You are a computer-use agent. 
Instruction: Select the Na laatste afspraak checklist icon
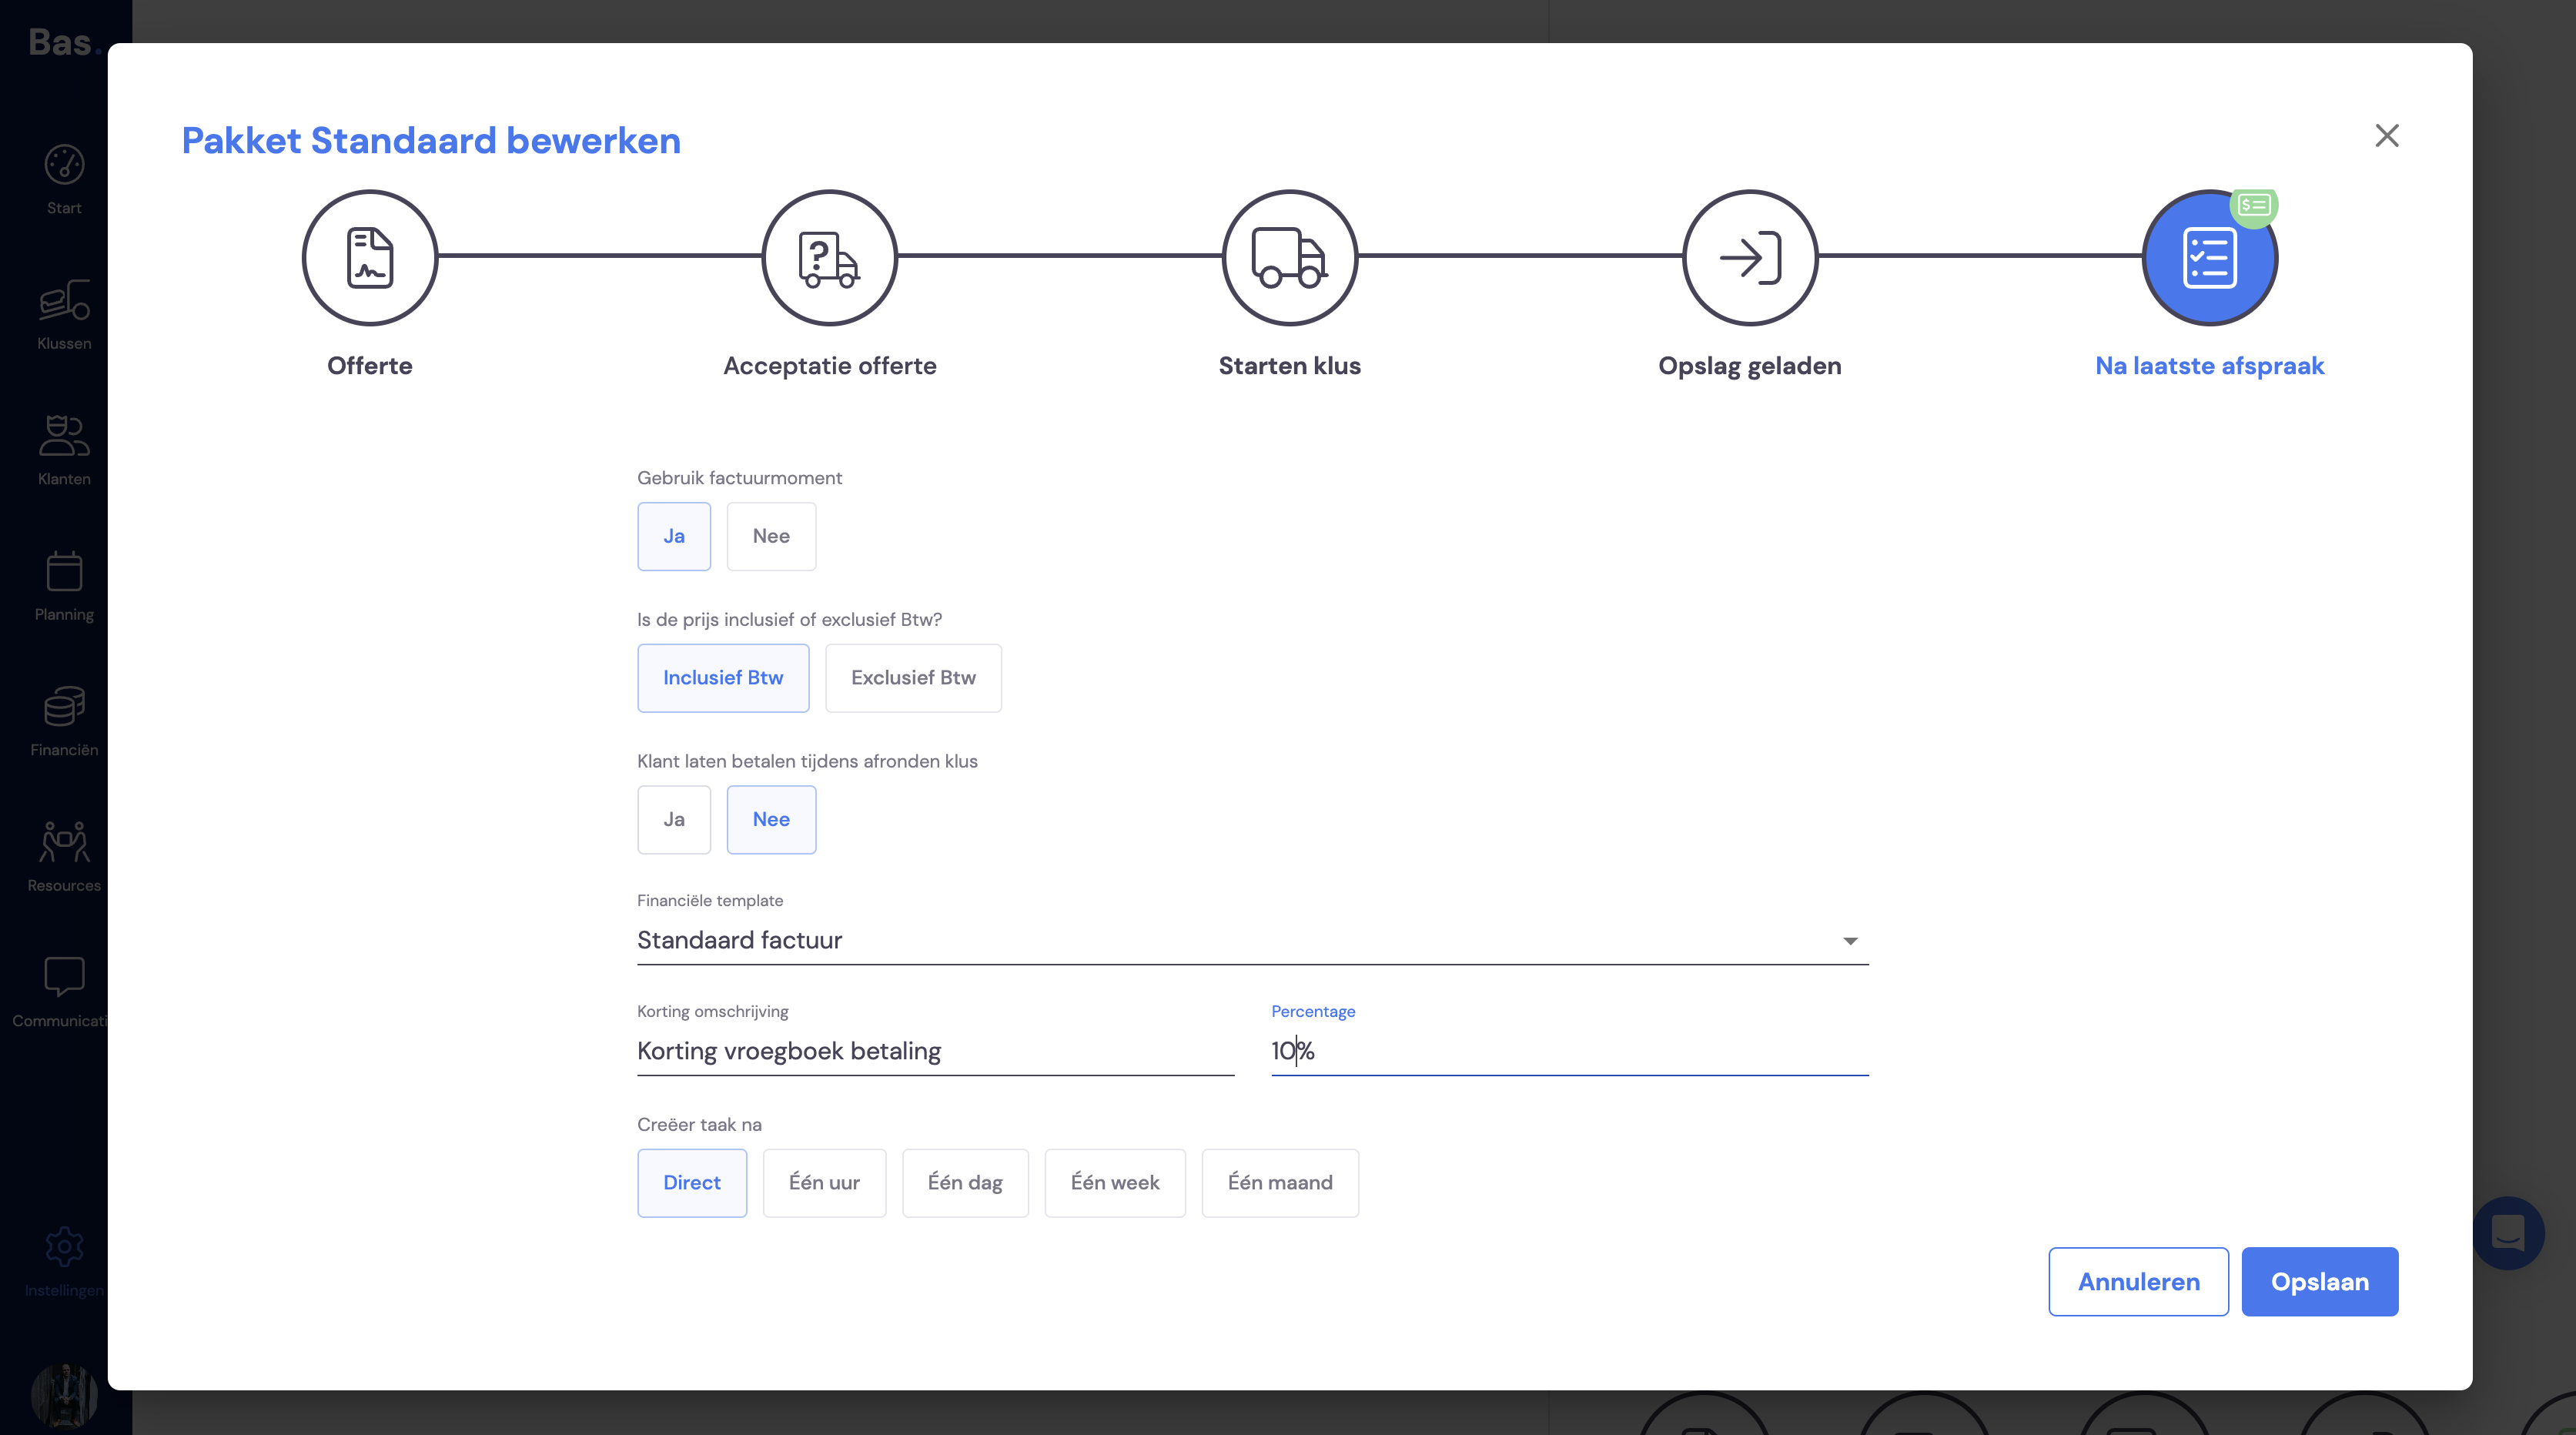click(2209, 257)
